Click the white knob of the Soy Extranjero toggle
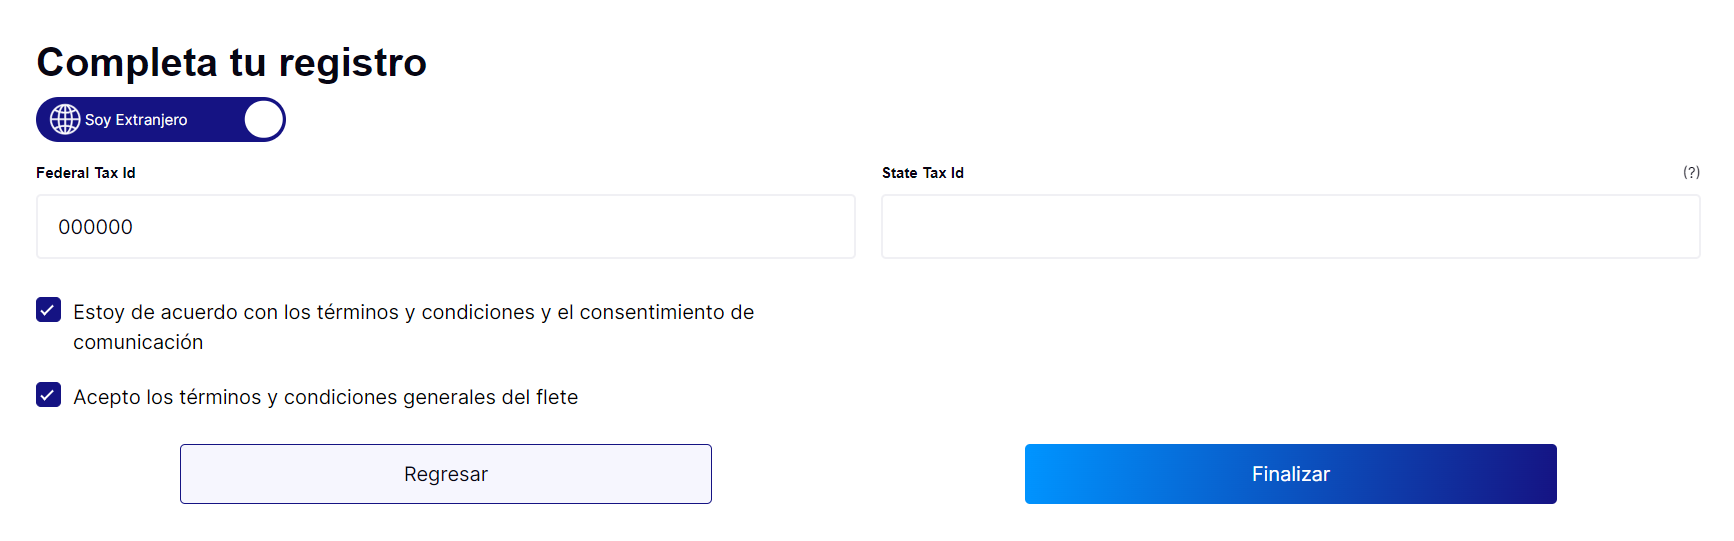The image size is (1734, 541). click(x=264, y=119)
